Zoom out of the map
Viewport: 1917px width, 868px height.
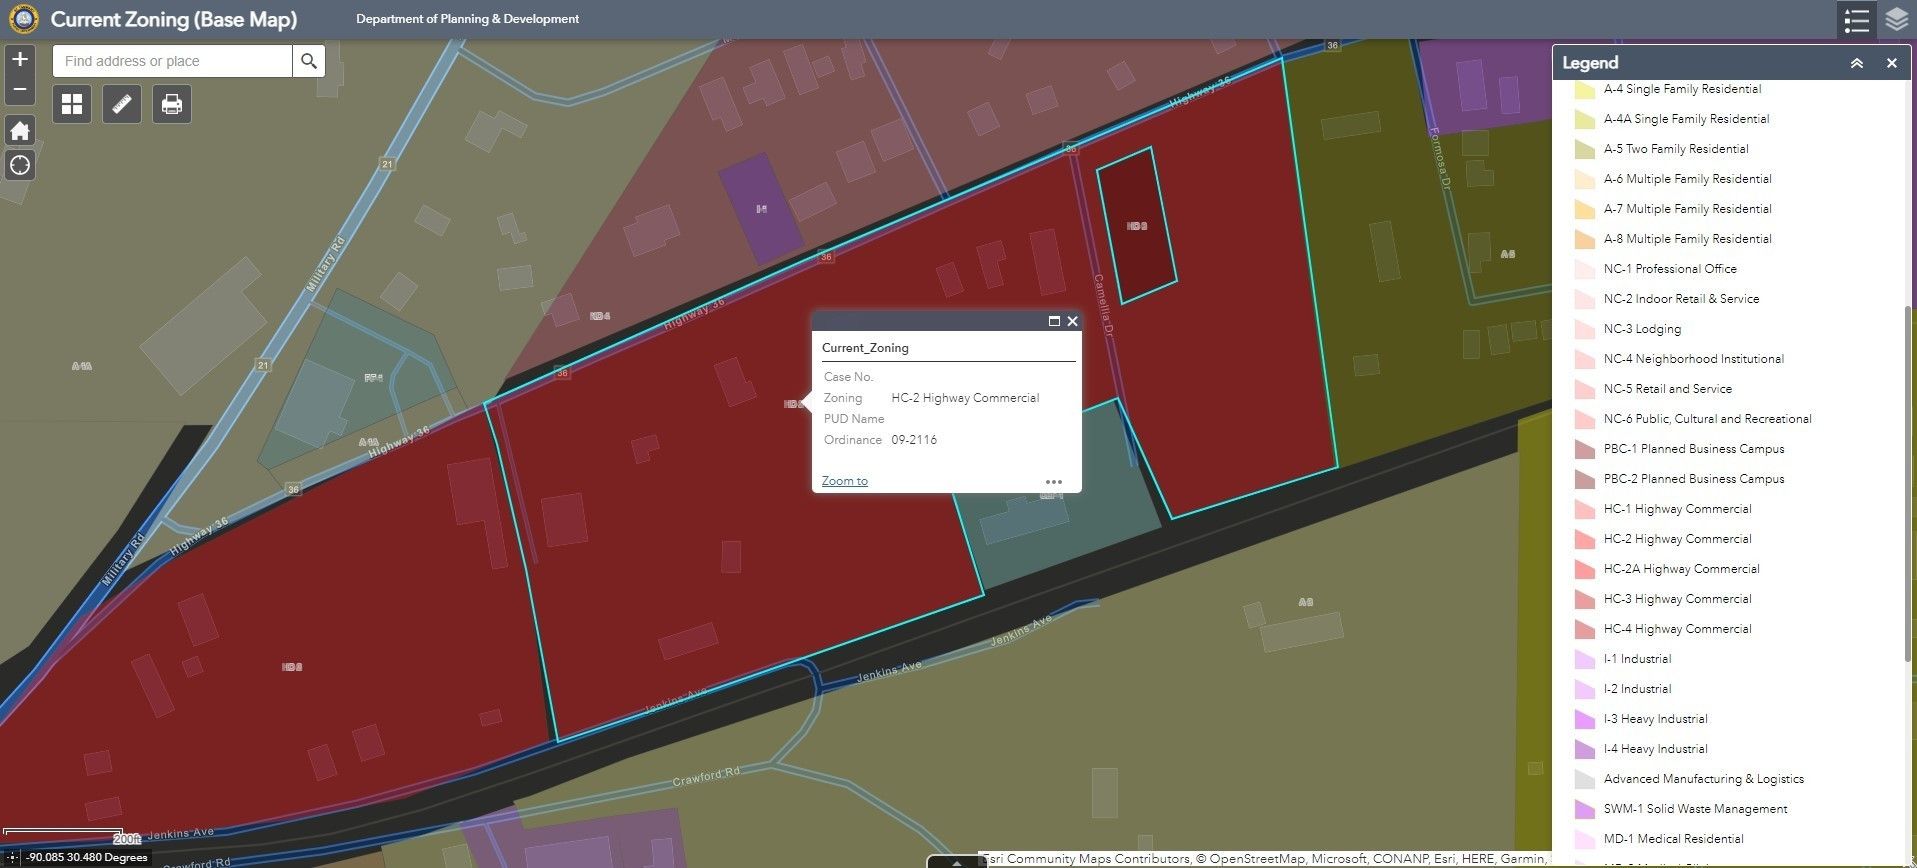pos(20,90)
